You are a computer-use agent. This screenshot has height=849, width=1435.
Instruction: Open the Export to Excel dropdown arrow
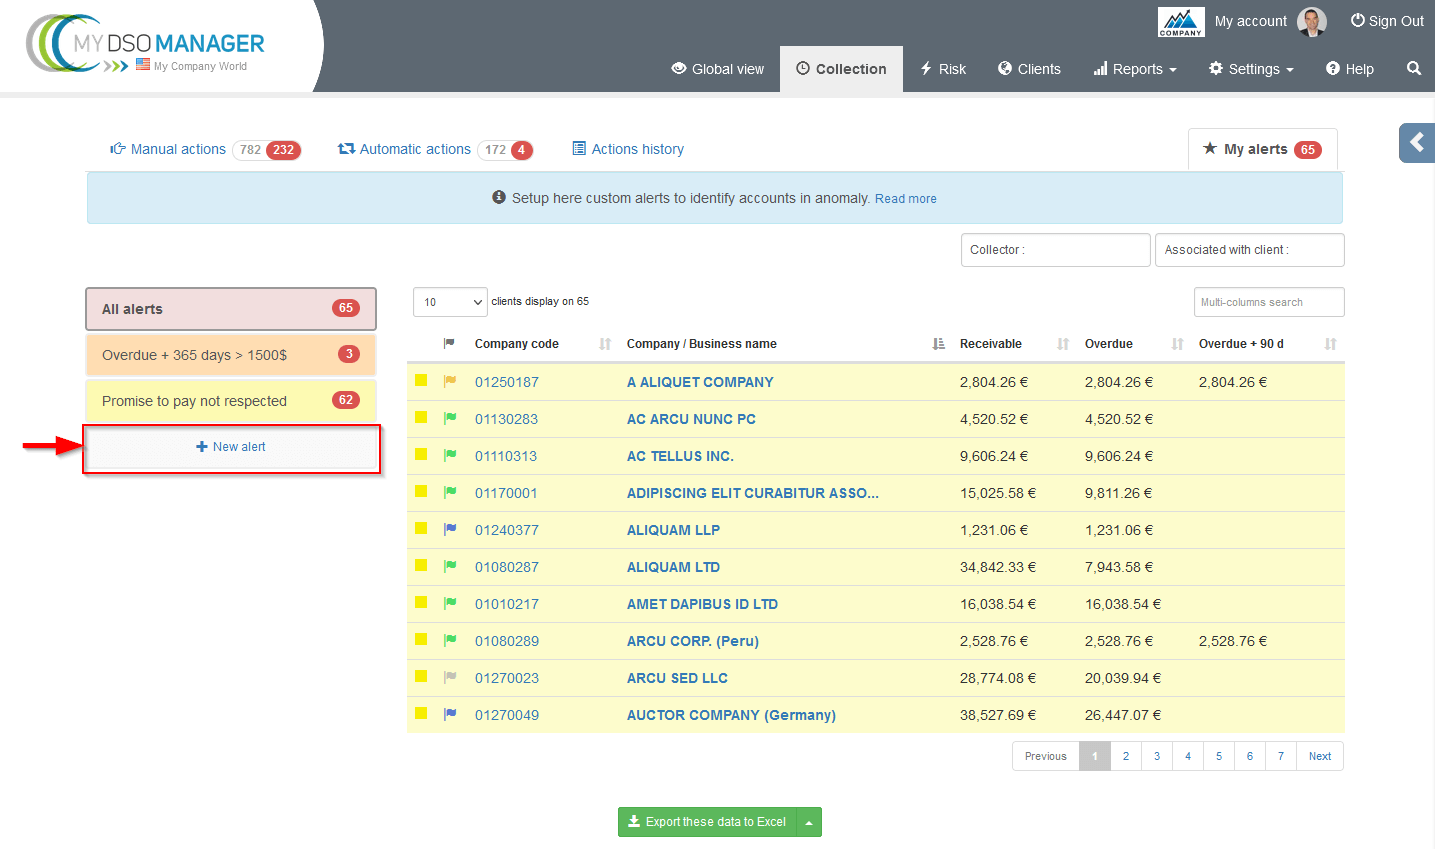[809, 822]
